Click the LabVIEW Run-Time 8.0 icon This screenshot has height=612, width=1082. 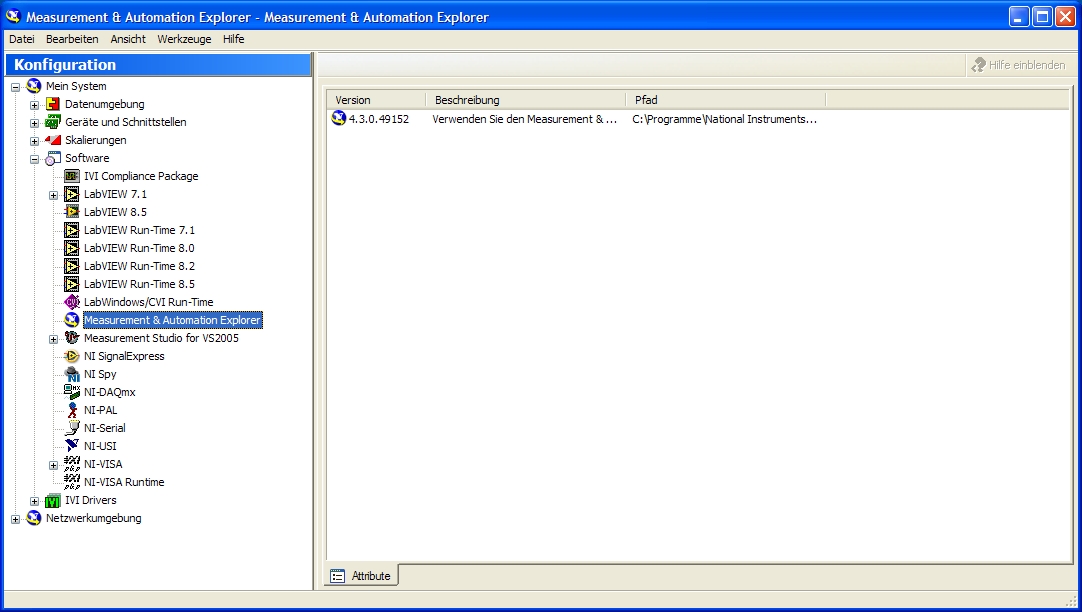click(72, 248)
